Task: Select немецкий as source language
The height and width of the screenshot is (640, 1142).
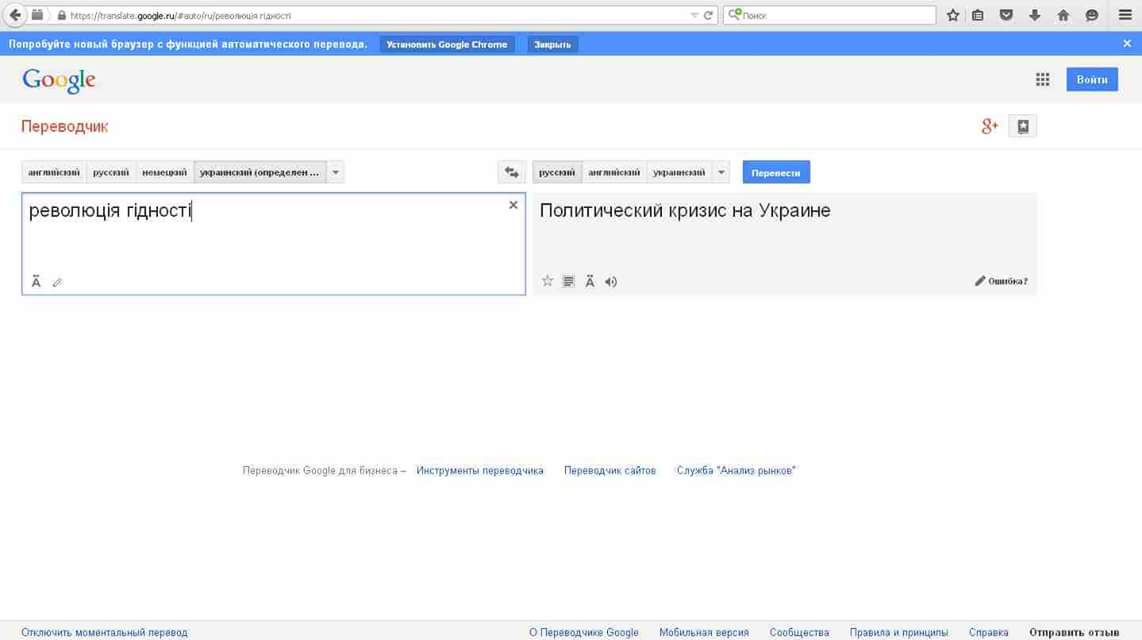Action: click(x=164, y=172)
